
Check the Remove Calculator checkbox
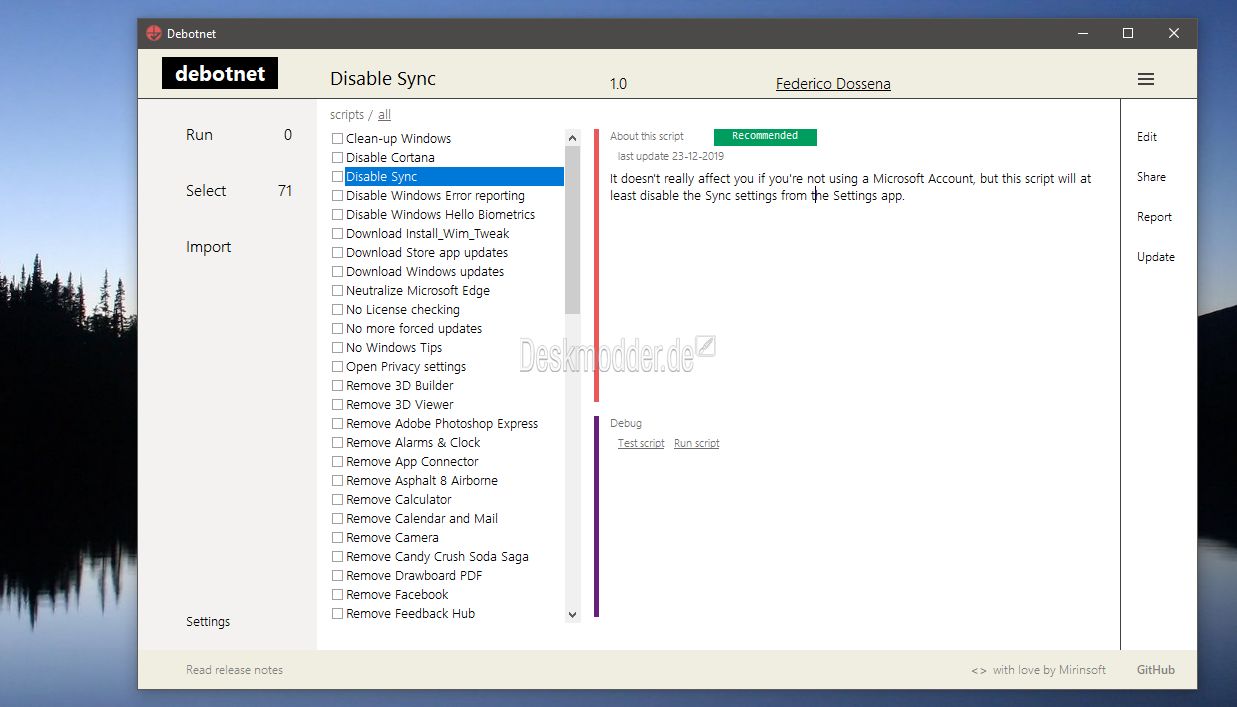(337, 500)
